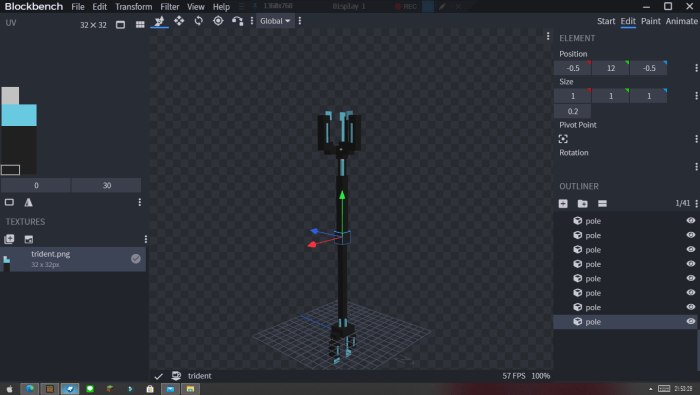
Task: Click the model format icon beside trident
Action: click(176, 376)
